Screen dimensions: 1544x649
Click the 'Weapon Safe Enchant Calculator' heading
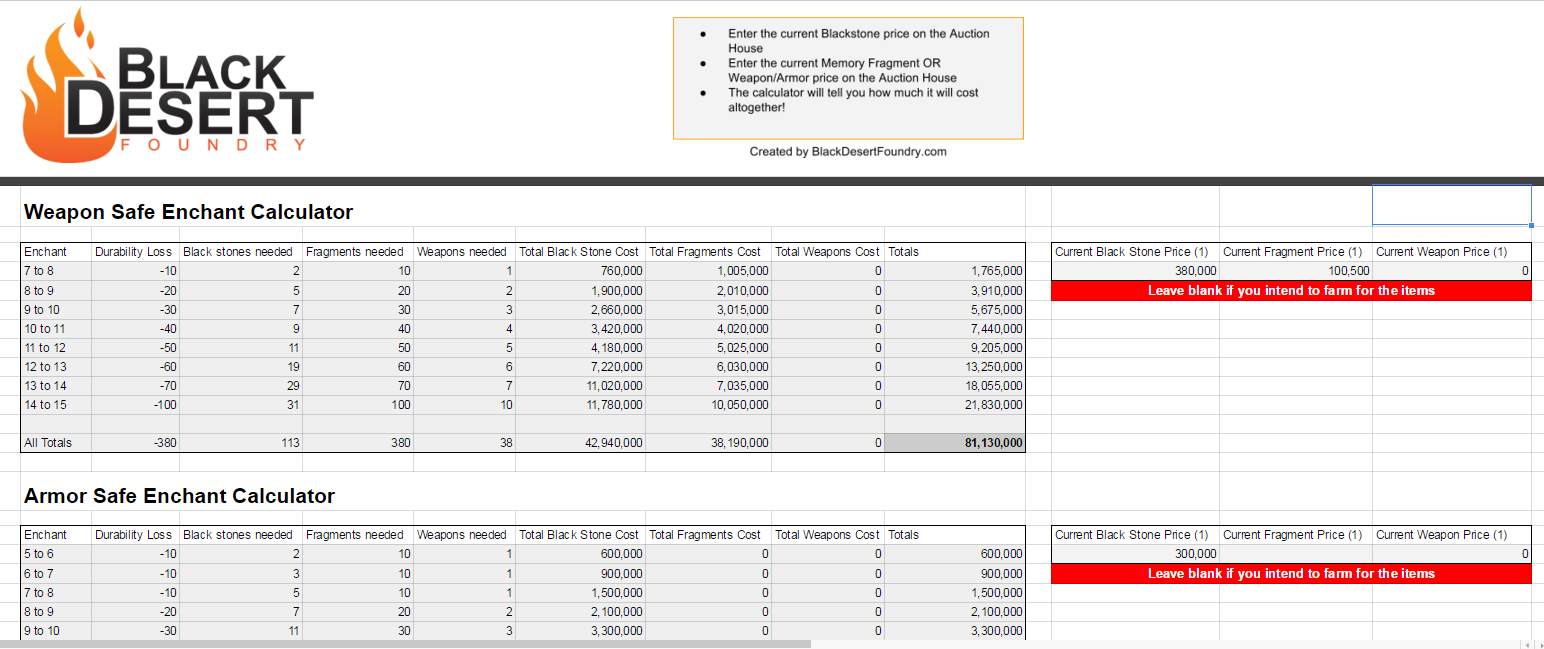coord(188,212)
